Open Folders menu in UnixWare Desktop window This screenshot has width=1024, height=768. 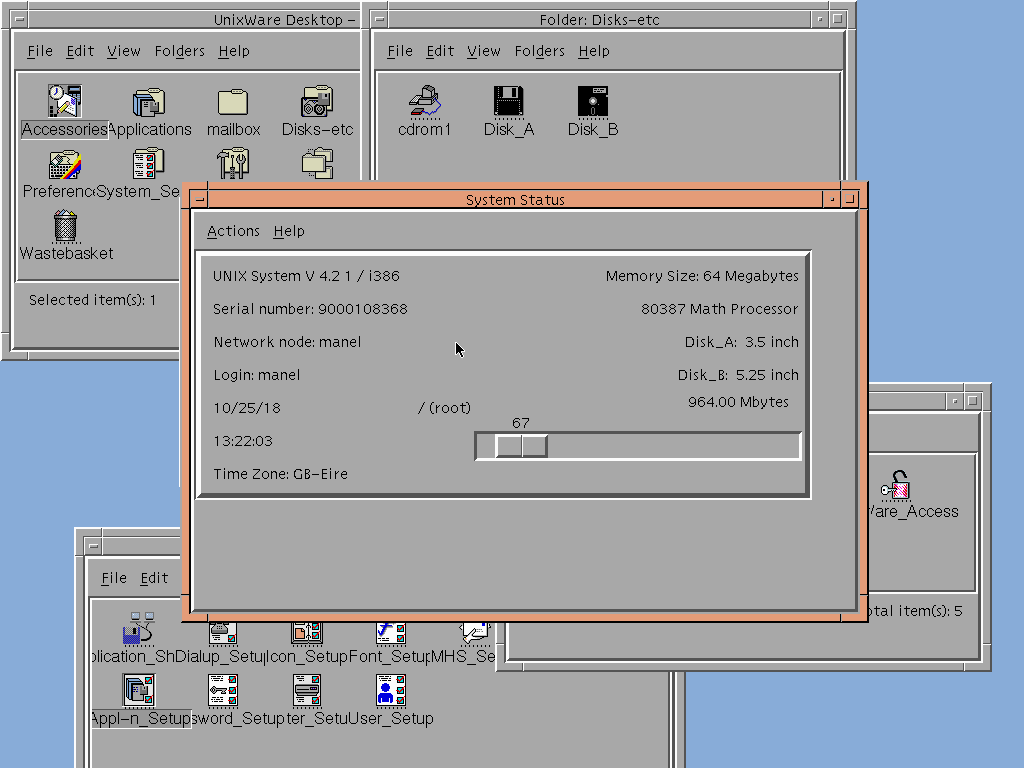(x=180, y=51)
